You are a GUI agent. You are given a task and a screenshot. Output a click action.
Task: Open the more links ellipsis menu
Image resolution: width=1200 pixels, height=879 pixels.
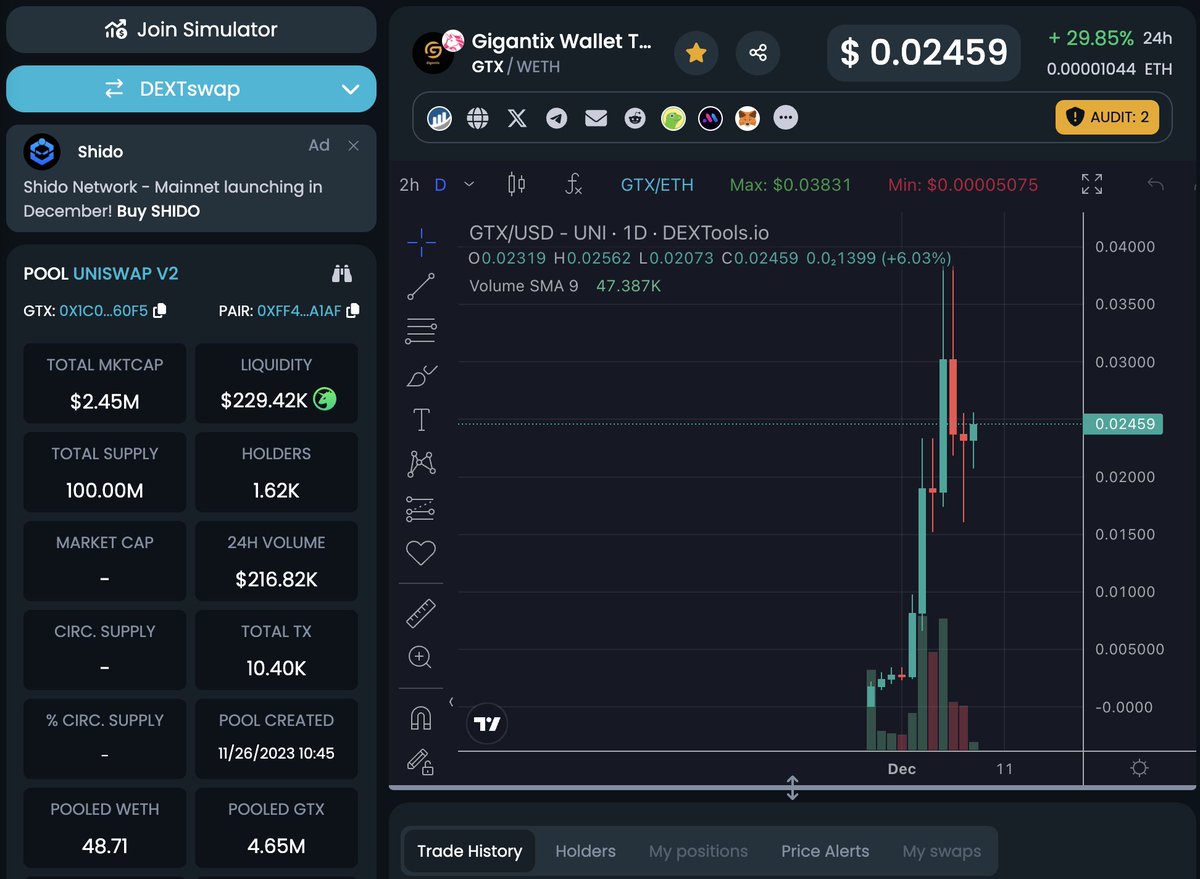point(786,117)
